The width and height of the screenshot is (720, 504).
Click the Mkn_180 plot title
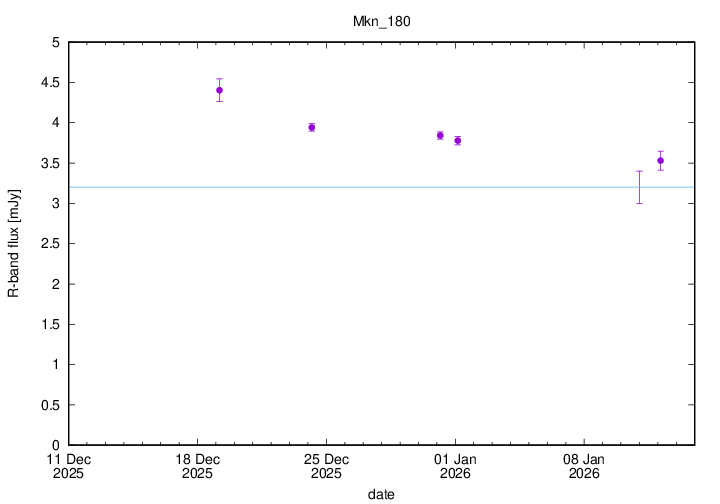(380, 20)
